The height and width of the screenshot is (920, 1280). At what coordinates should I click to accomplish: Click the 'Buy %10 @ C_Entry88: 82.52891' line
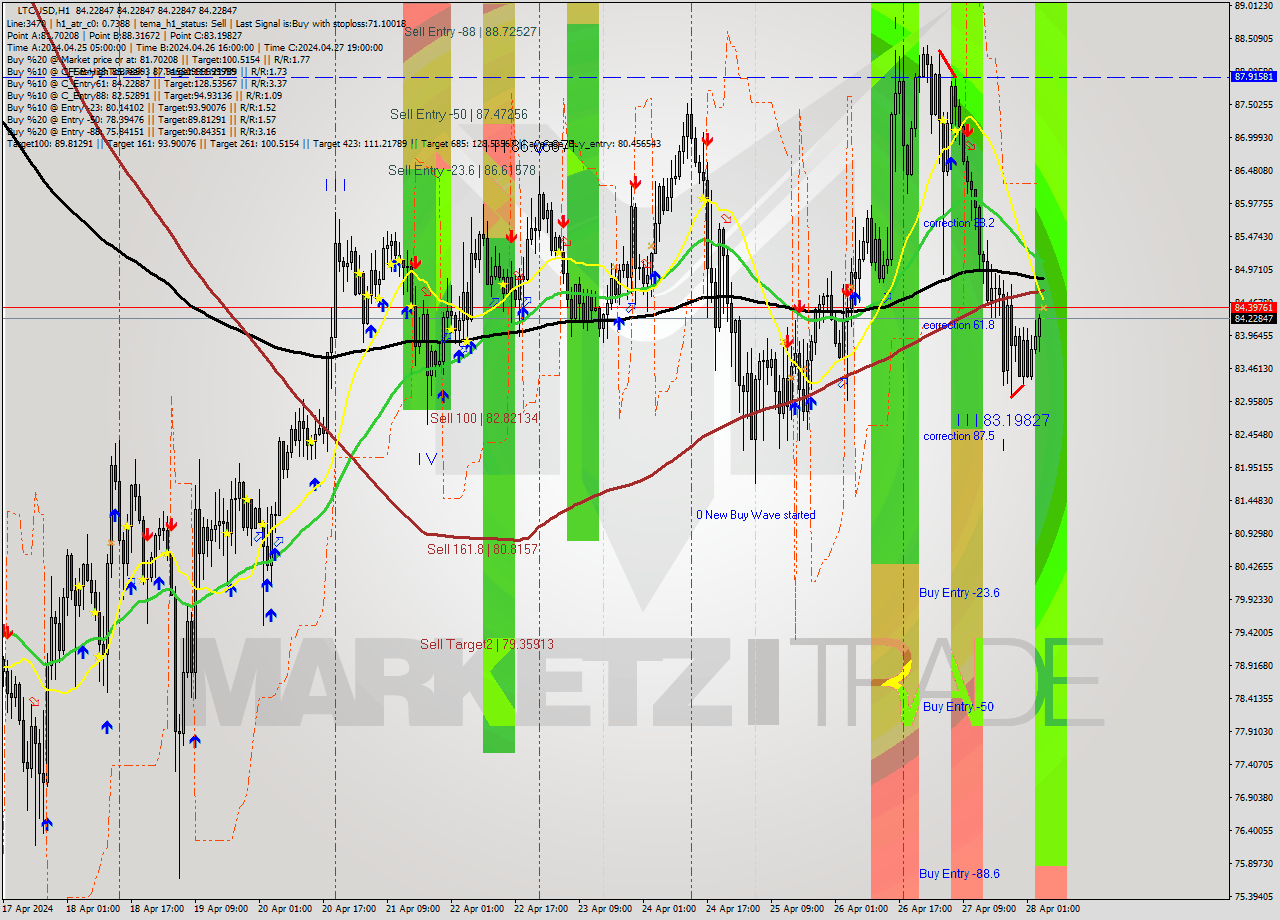pyautogui.click(x=144, y=95)
